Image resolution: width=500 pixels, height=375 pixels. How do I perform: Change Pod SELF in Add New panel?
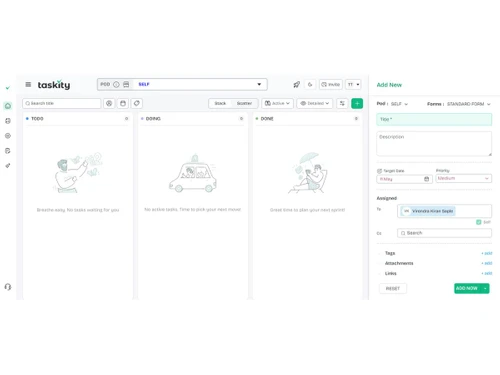pyautogui.click(x=399, y=104)
